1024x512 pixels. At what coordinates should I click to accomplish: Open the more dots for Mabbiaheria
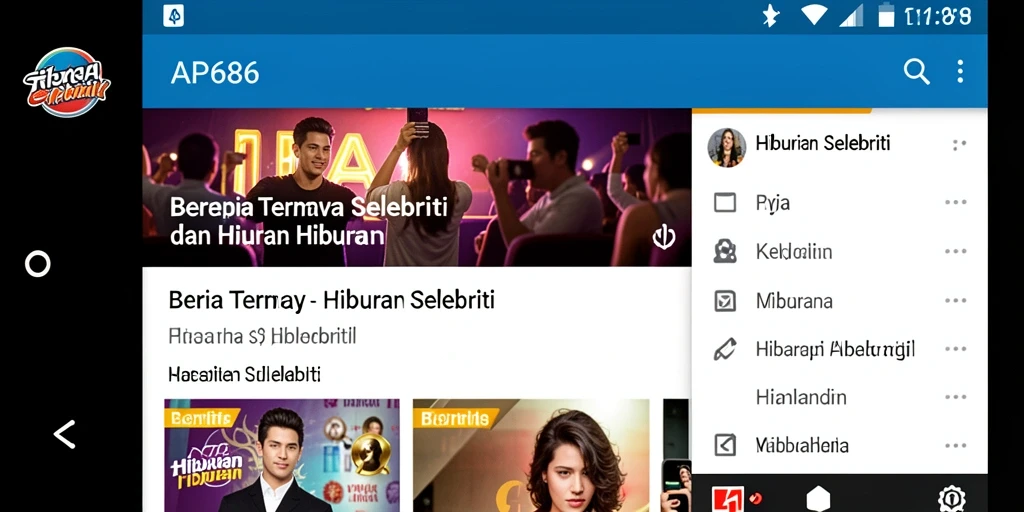pos(955,446)
